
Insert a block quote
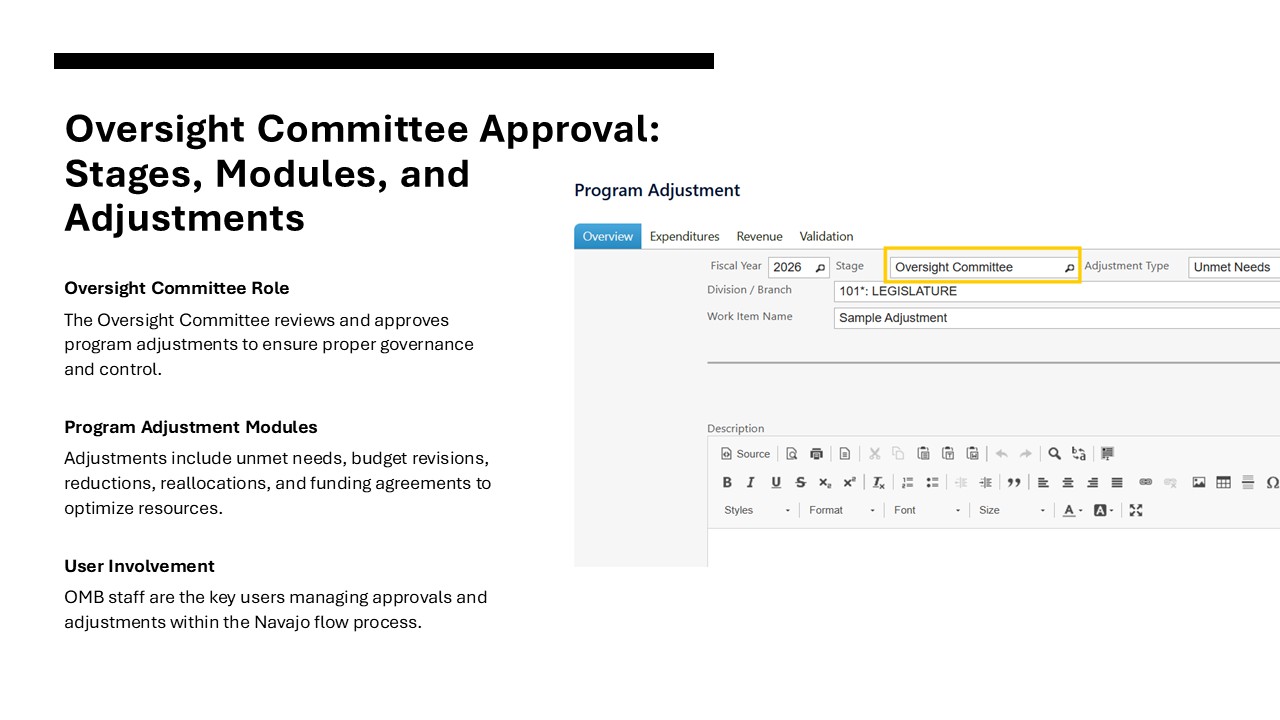coord(1014,482)
